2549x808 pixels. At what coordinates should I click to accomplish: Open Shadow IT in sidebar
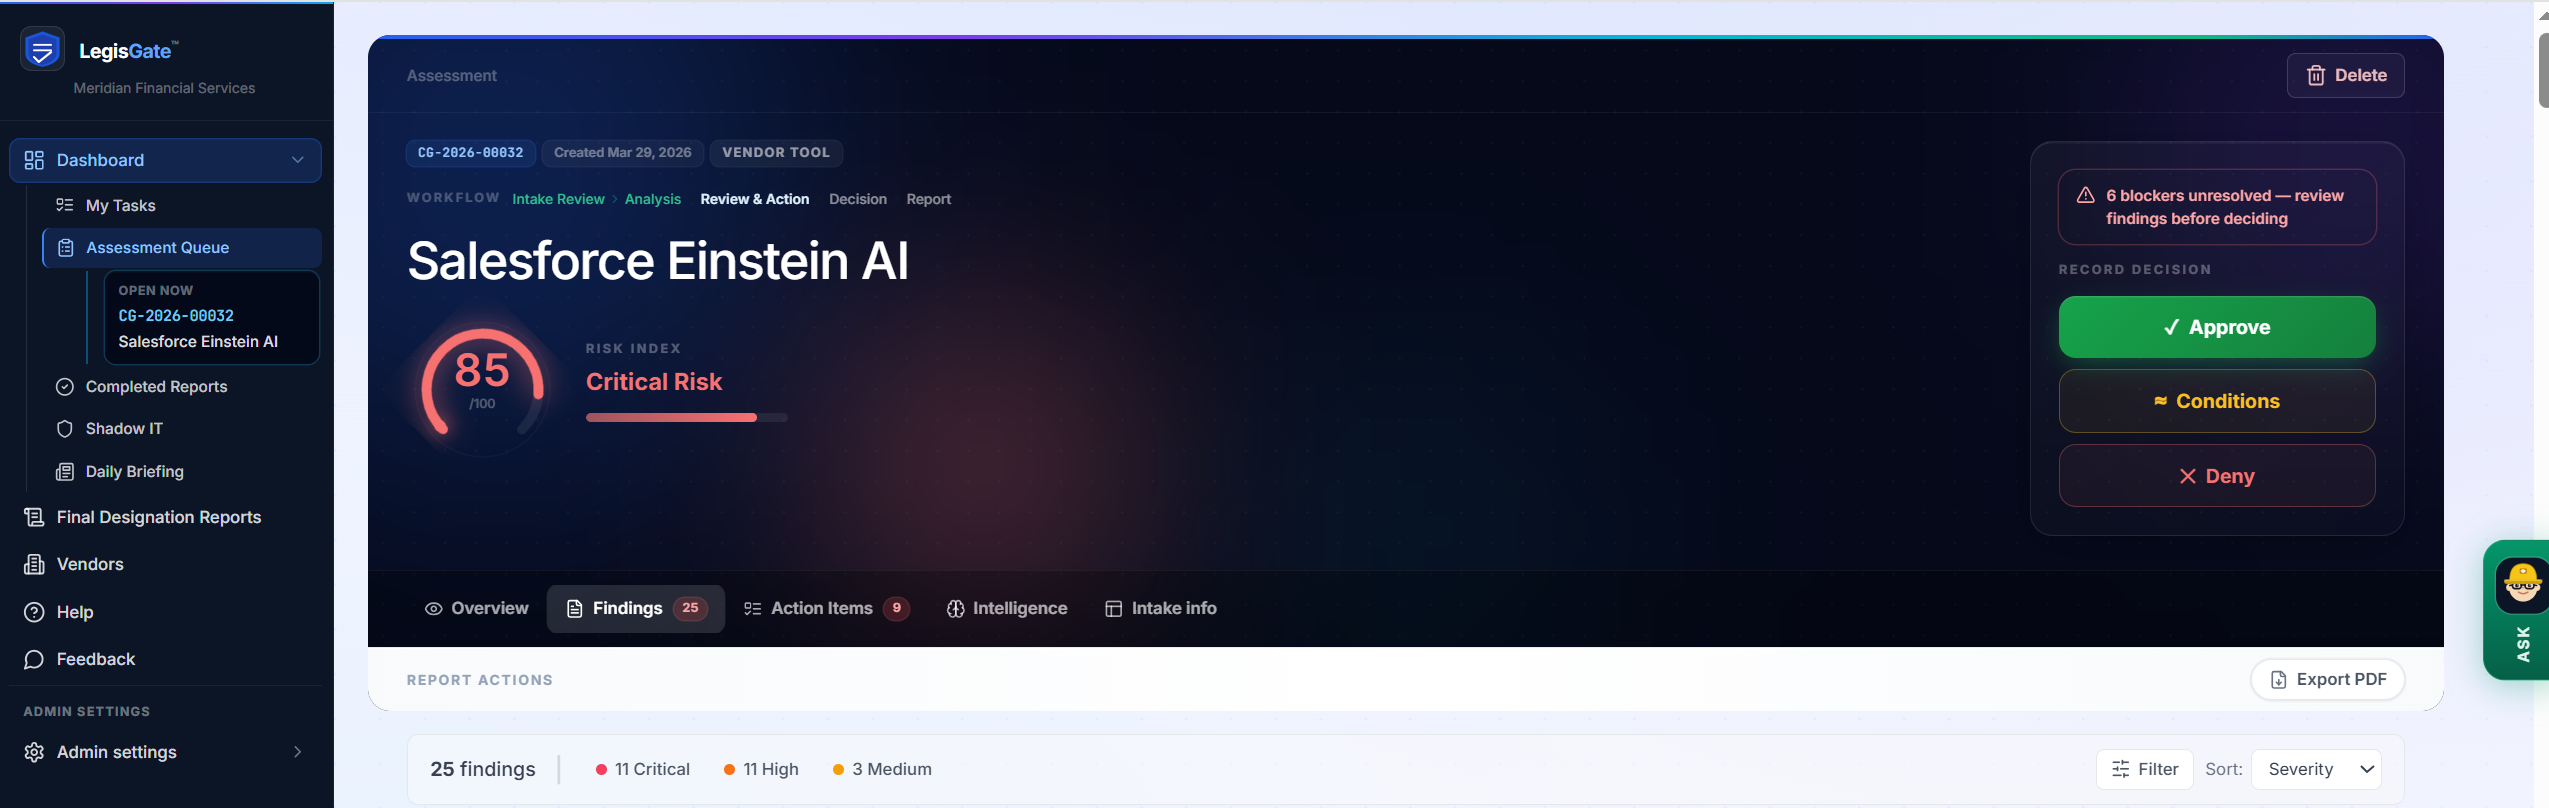(182, 428)
